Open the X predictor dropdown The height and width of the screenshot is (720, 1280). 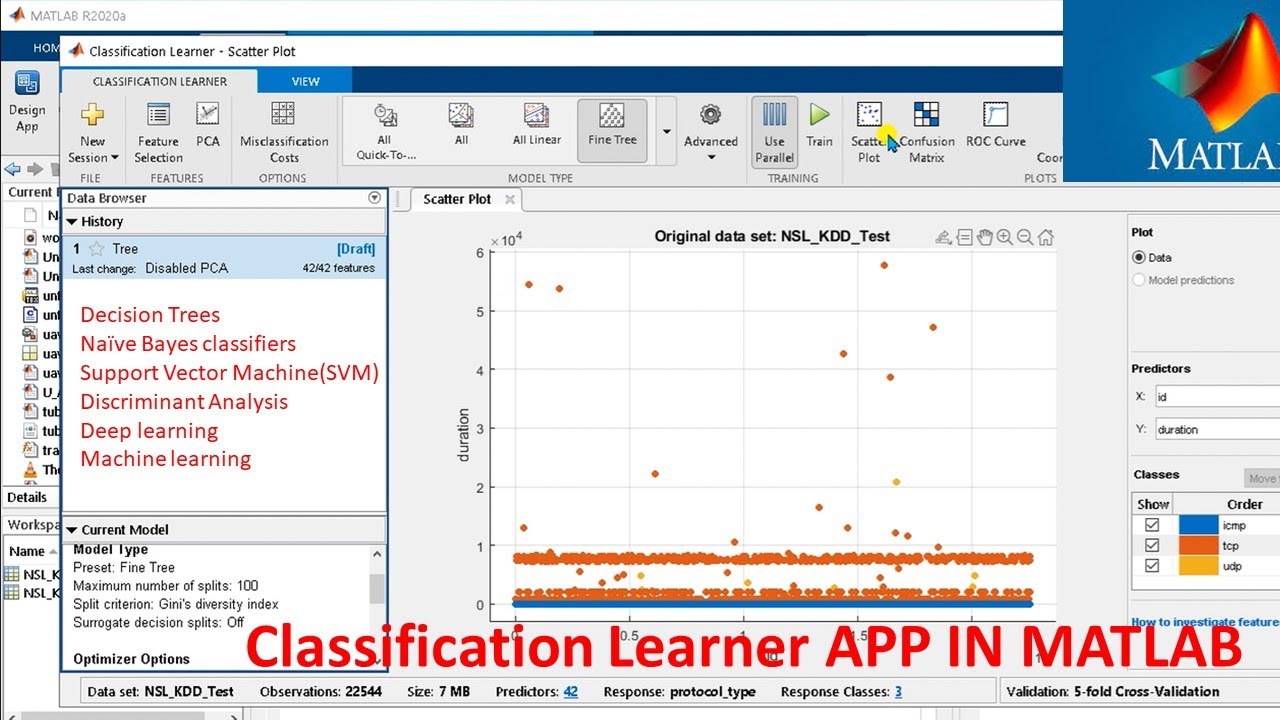1217,397
